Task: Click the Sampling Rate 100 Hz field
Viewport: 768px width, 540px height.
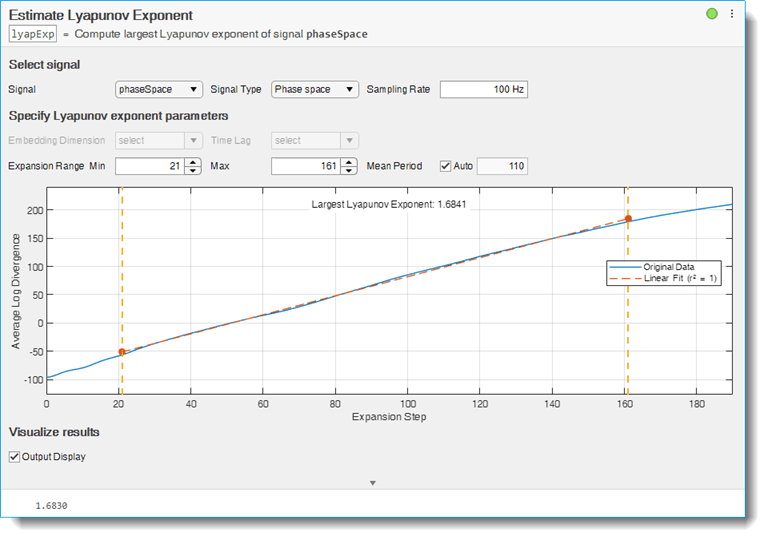Action: coord(483,89)
